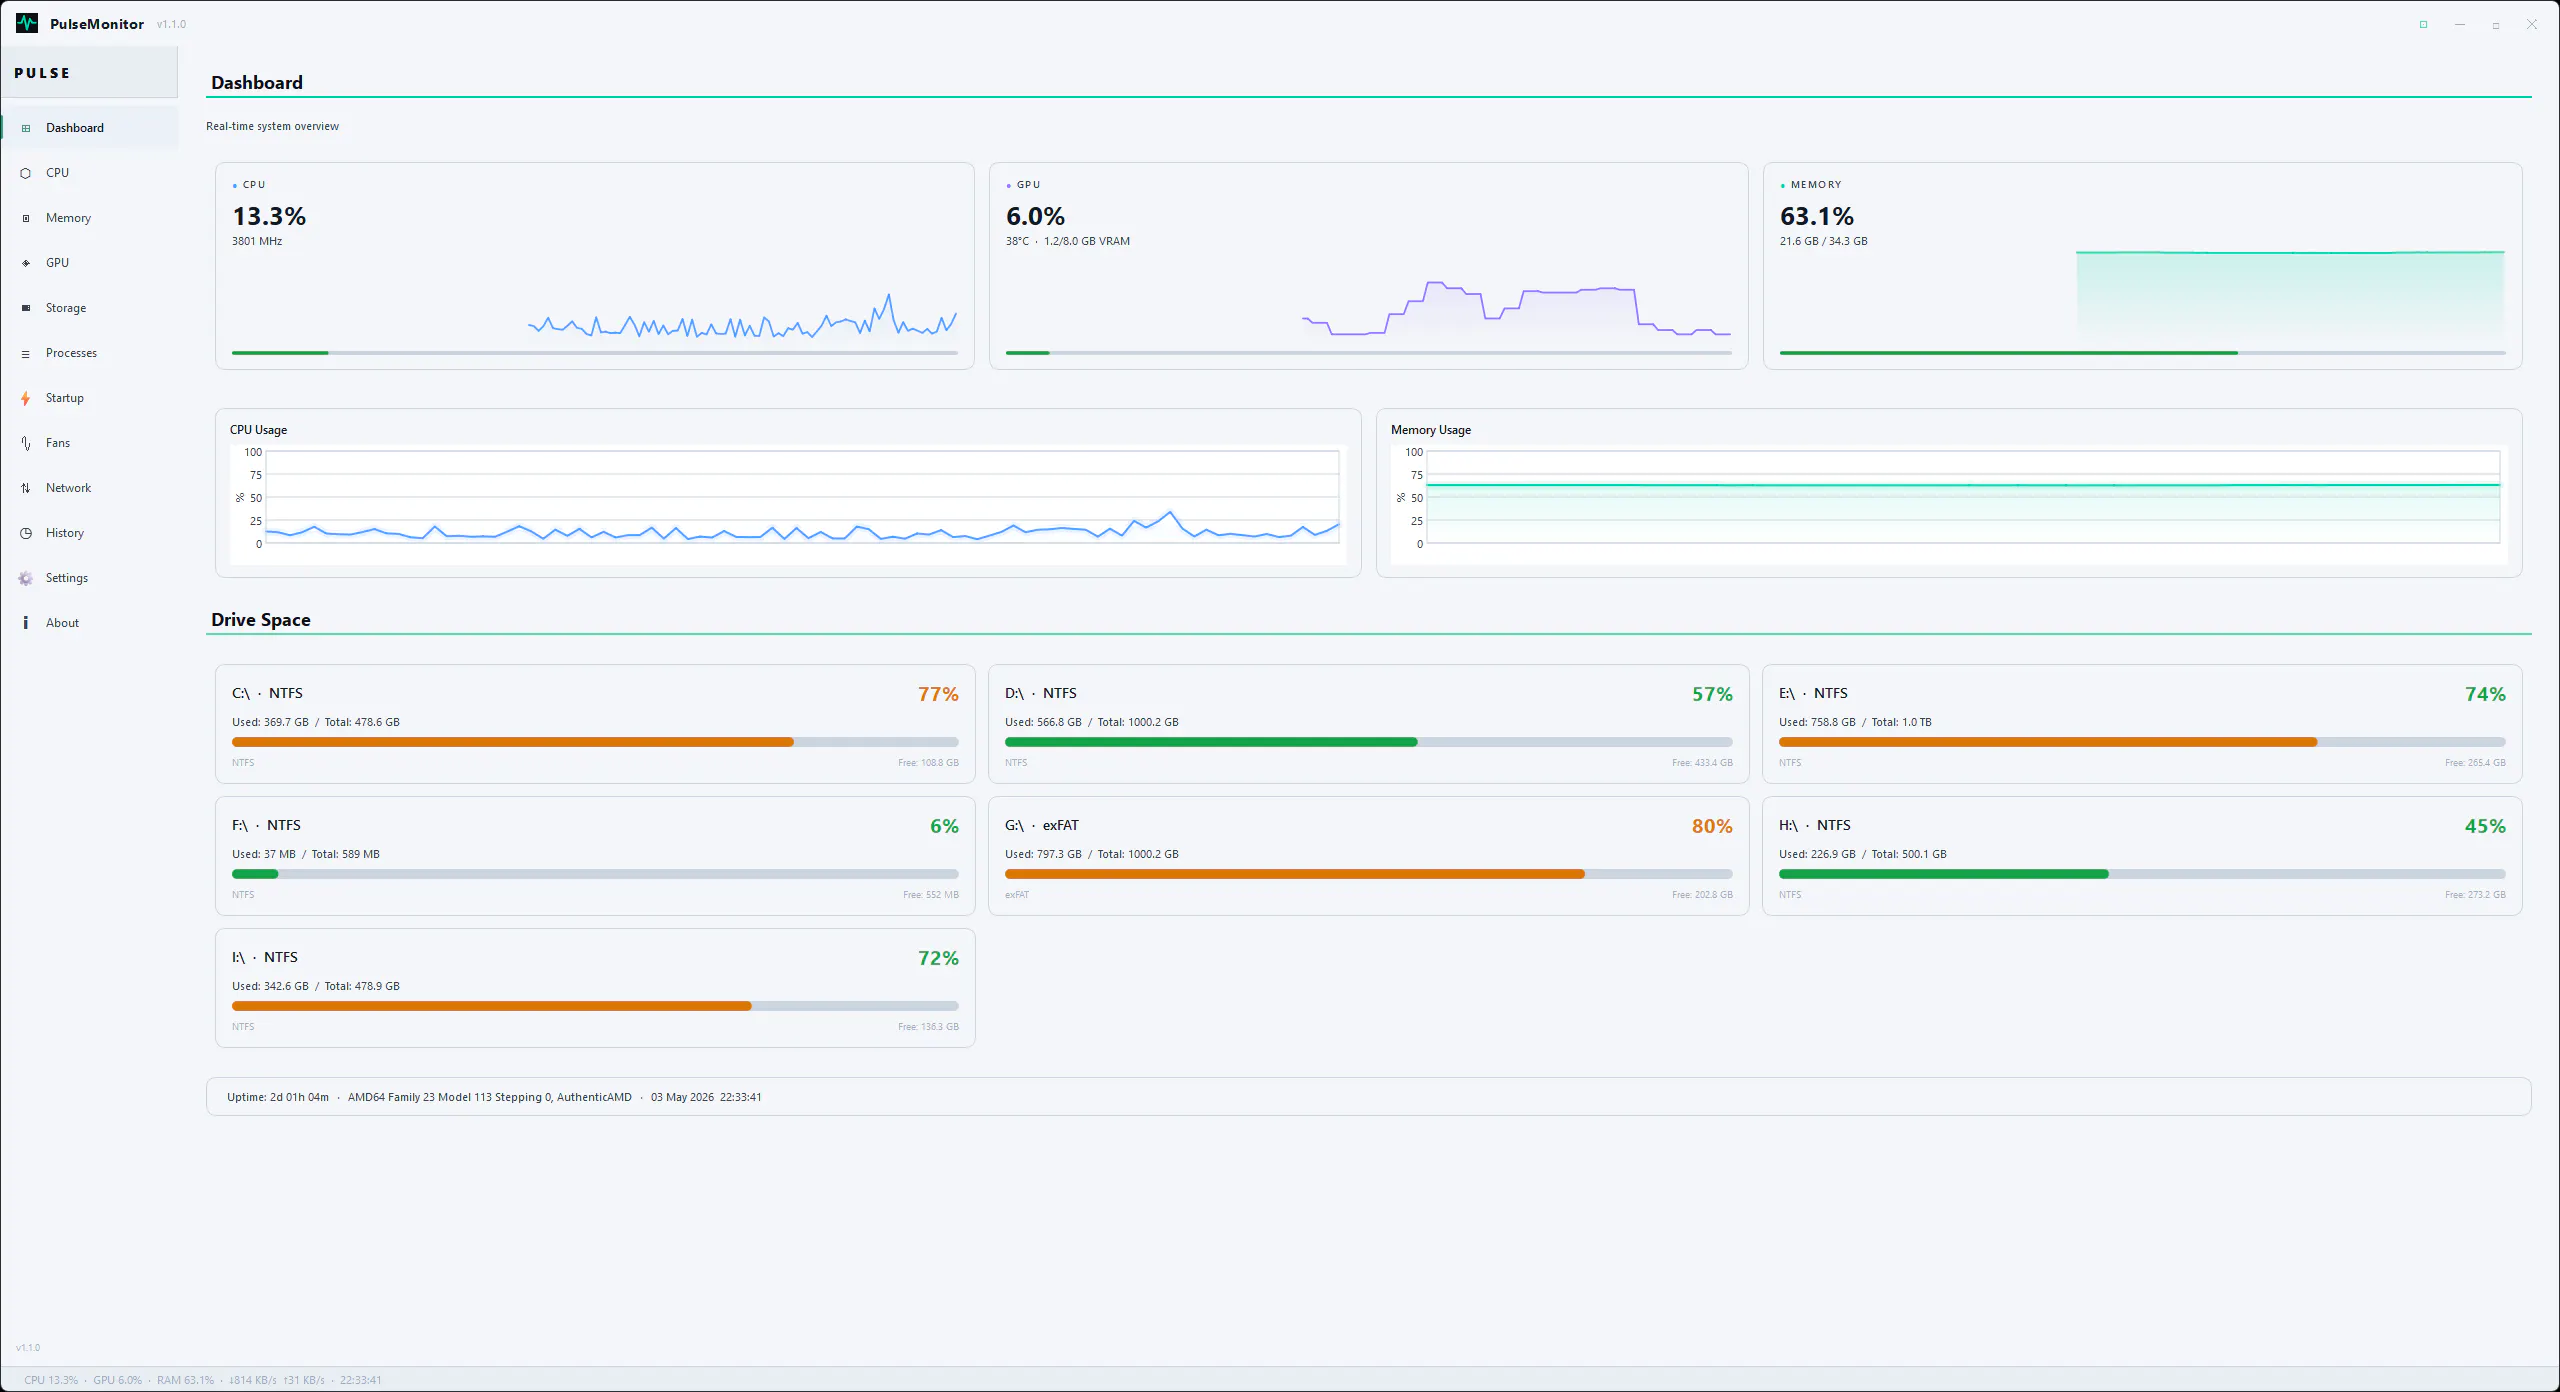The width and height of the screenshot is (2560, 1392).
Task: Click the Storage drive icon in sidebar
Action: tap(26, 308)
